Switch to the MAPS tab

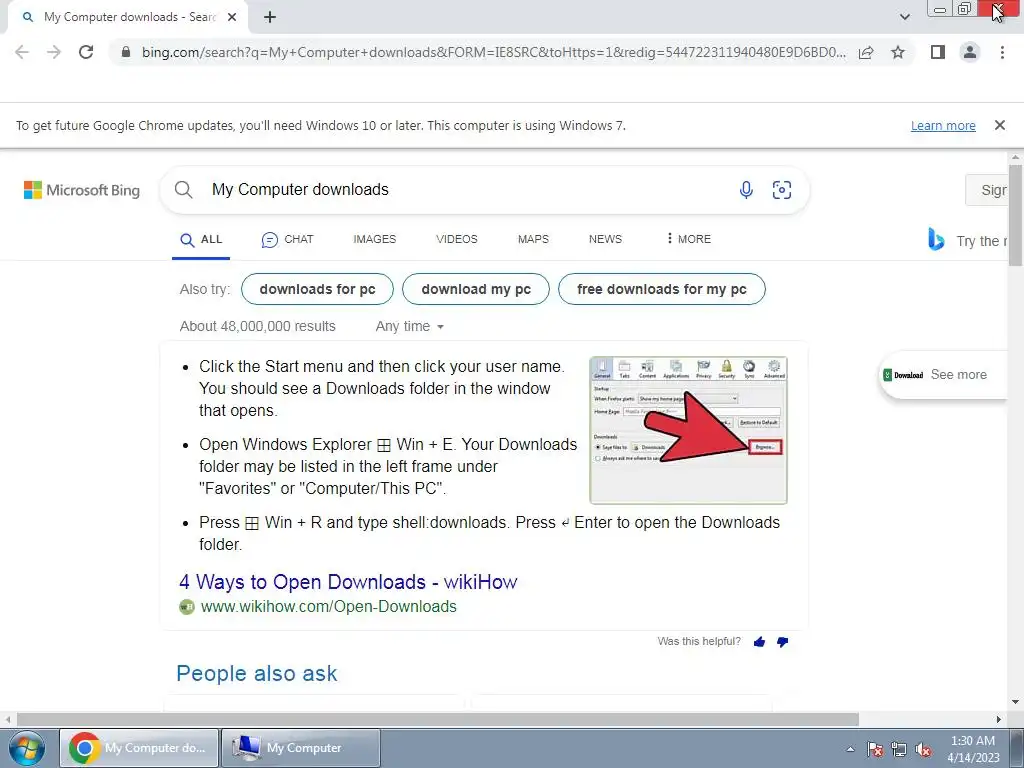click(x=533, y=240)
